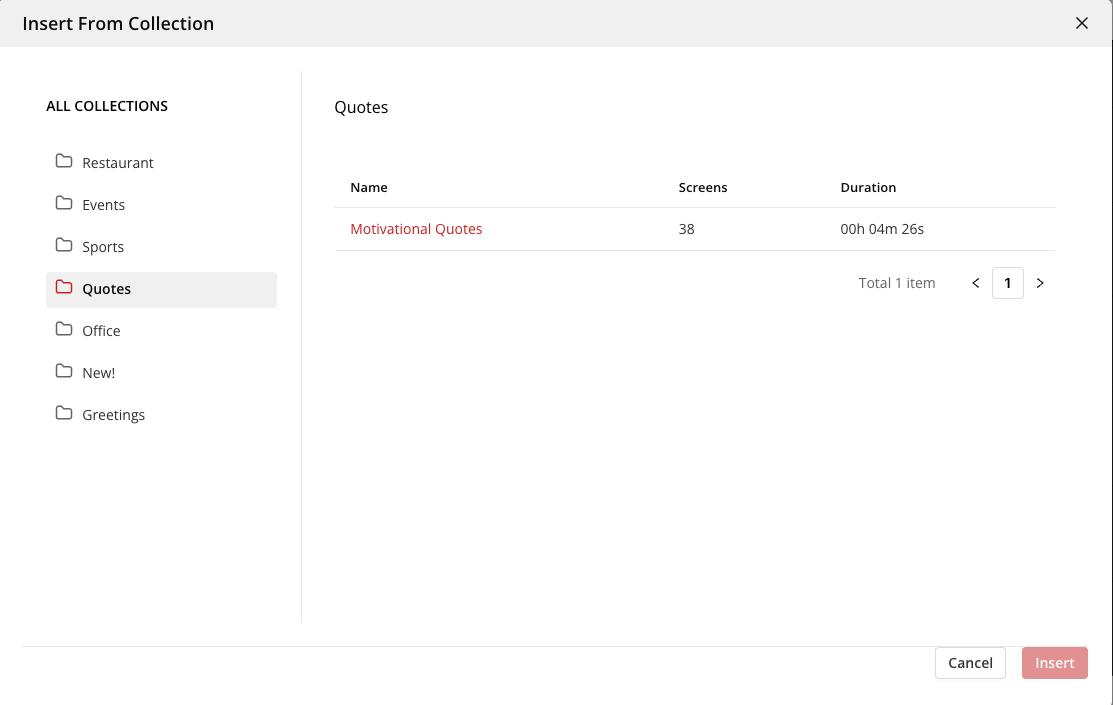The width and height of the screenshot is (1113, 705).
Task: Select page 1 in pagination
Action: (1007, 283)
